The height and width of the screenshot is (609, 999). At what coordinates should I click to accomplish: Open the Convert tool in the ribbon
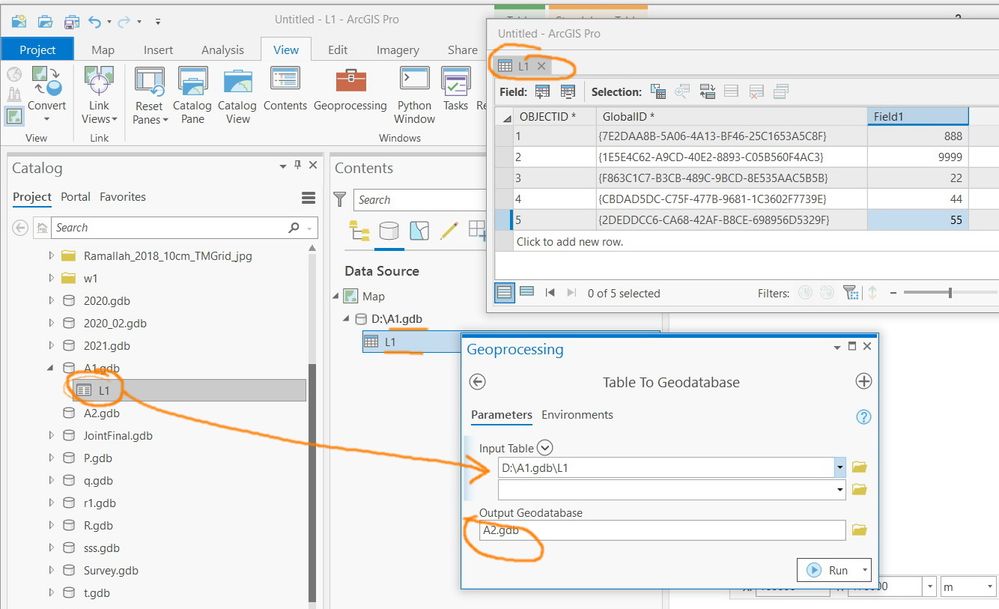[x=47, y=94]
